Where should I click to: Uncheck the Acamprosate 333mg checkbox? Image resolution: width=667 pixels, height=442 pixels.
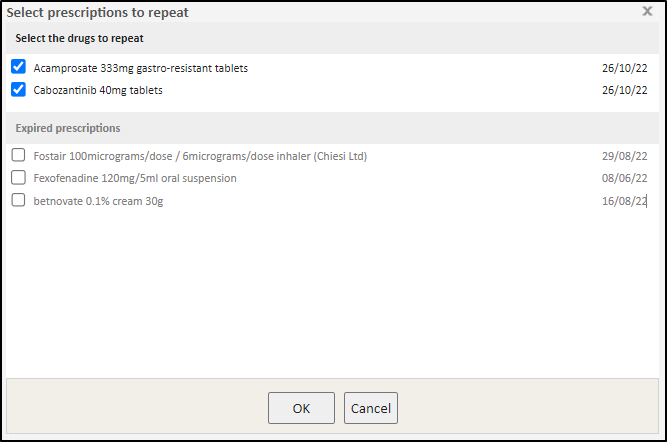pos(18,67)
